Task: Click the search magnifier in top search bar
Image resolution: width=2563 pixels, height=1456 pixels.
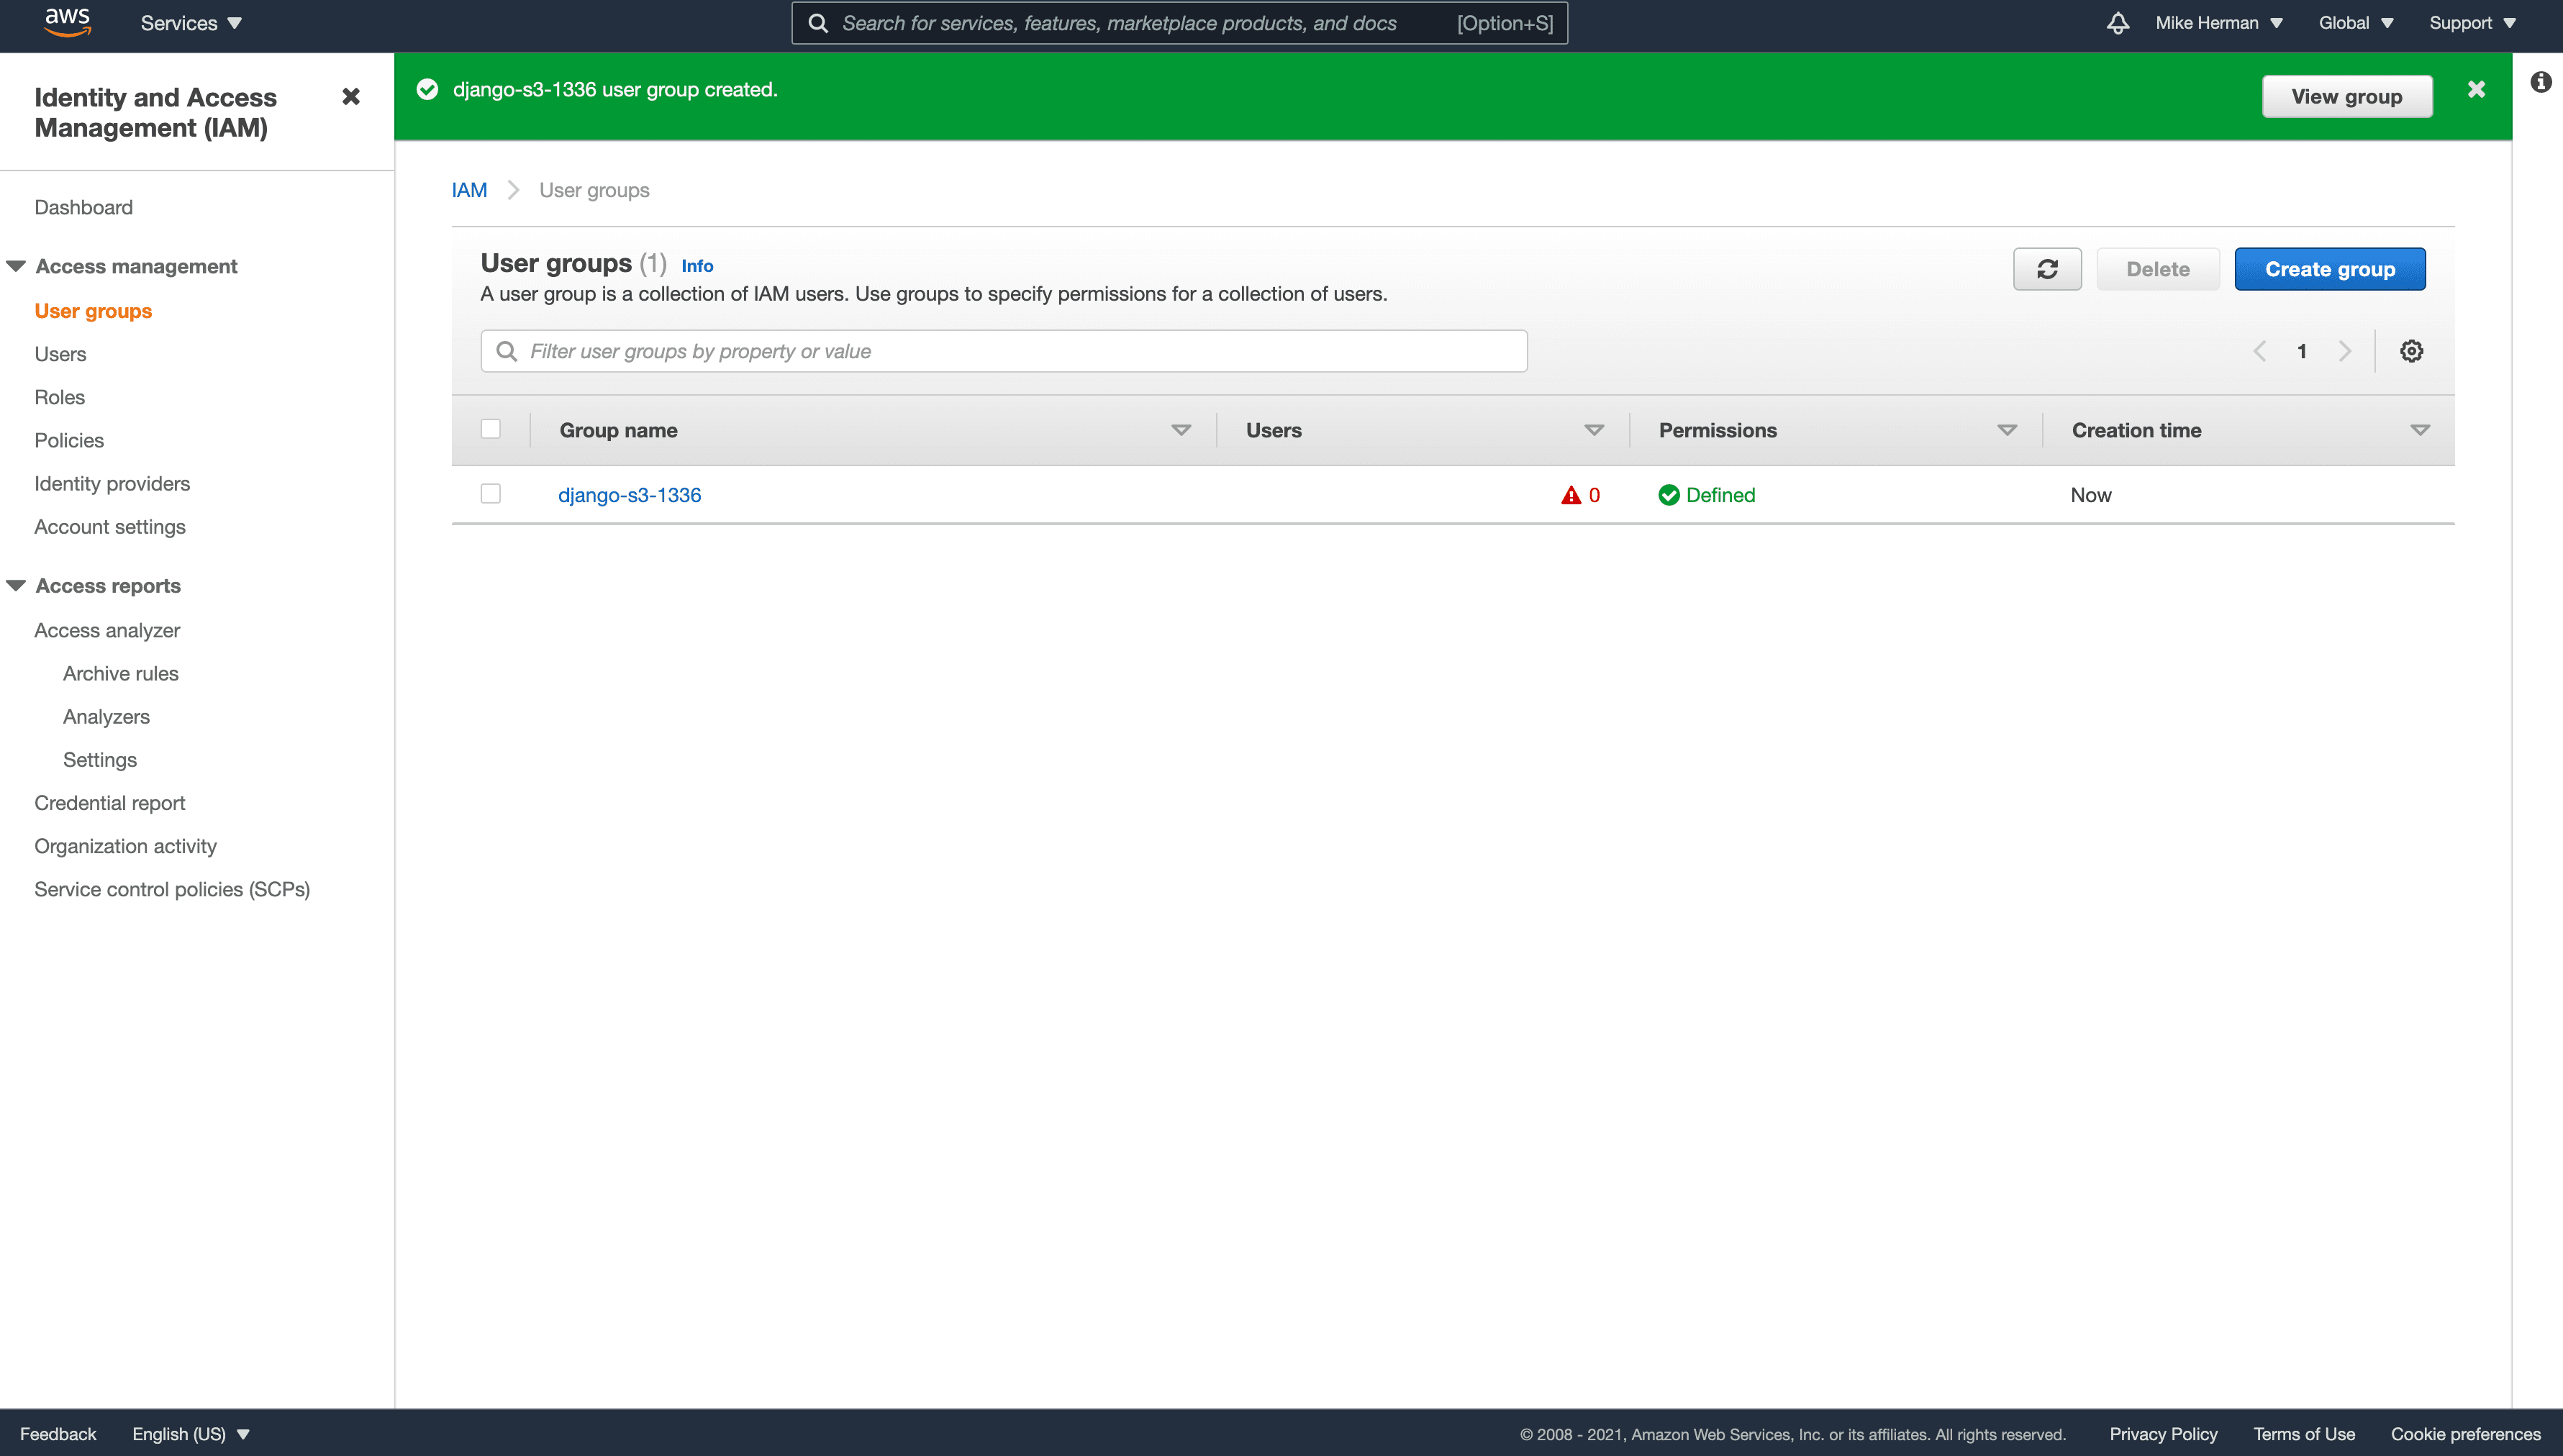Action: click(818, 23)
